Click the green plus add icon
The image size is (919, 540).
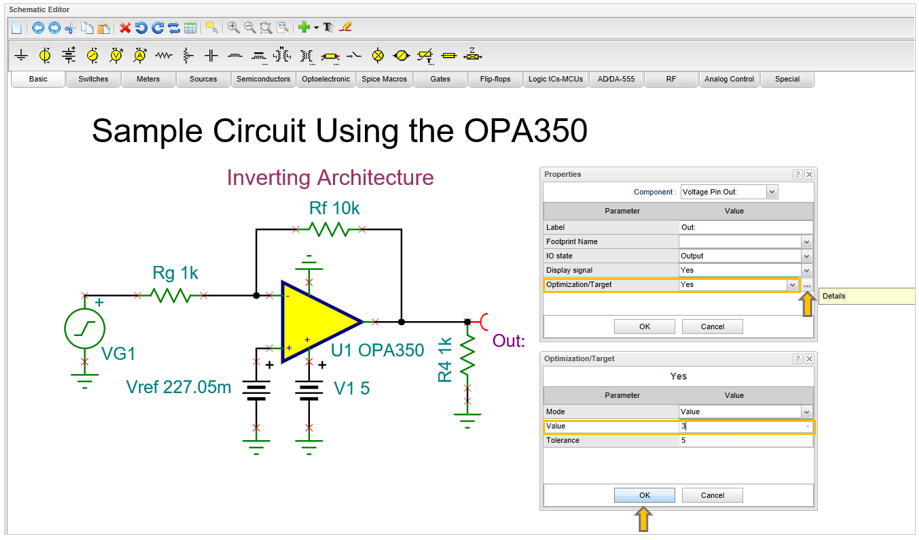tap(304, 28)
